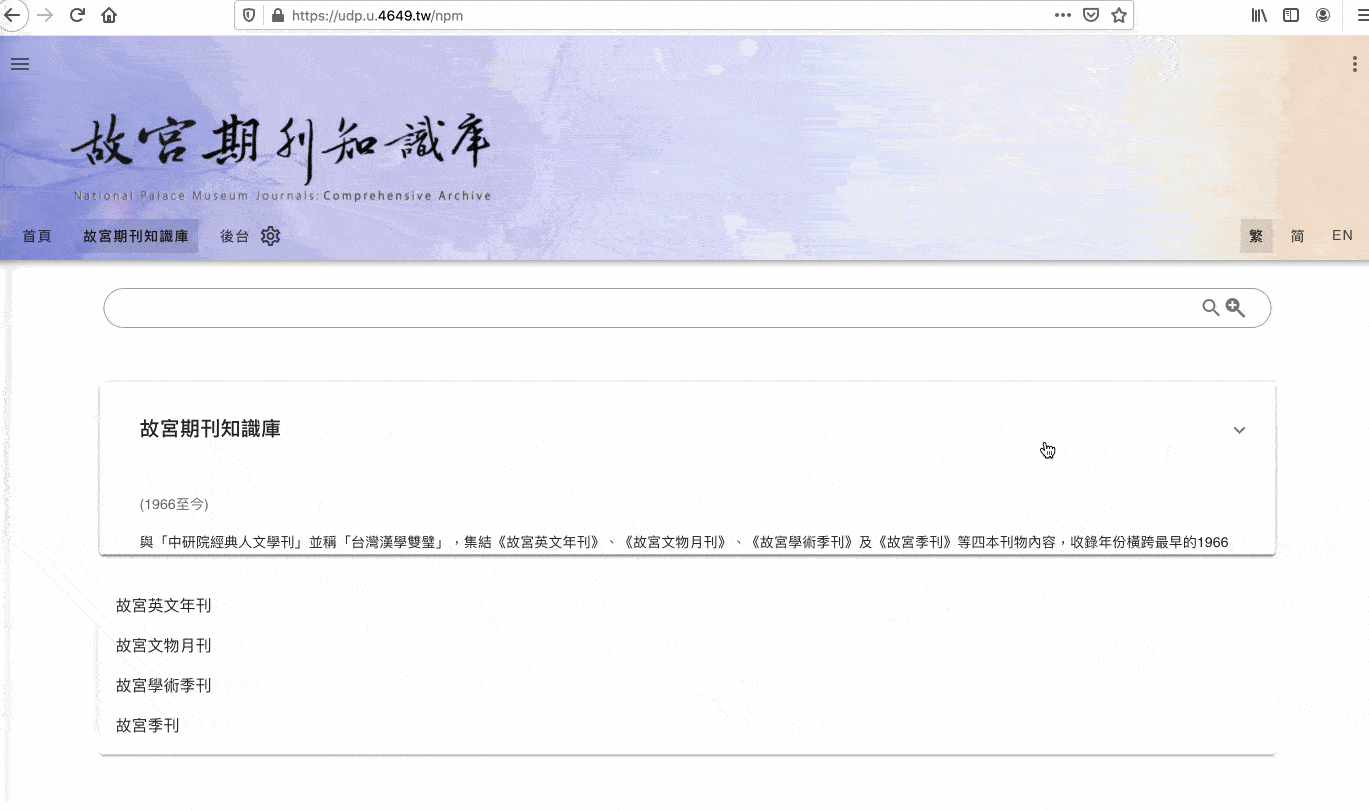This screenshot has height=811, width=1369.
Task: Select the 首頁 navigation item
Action: [37, 236]
